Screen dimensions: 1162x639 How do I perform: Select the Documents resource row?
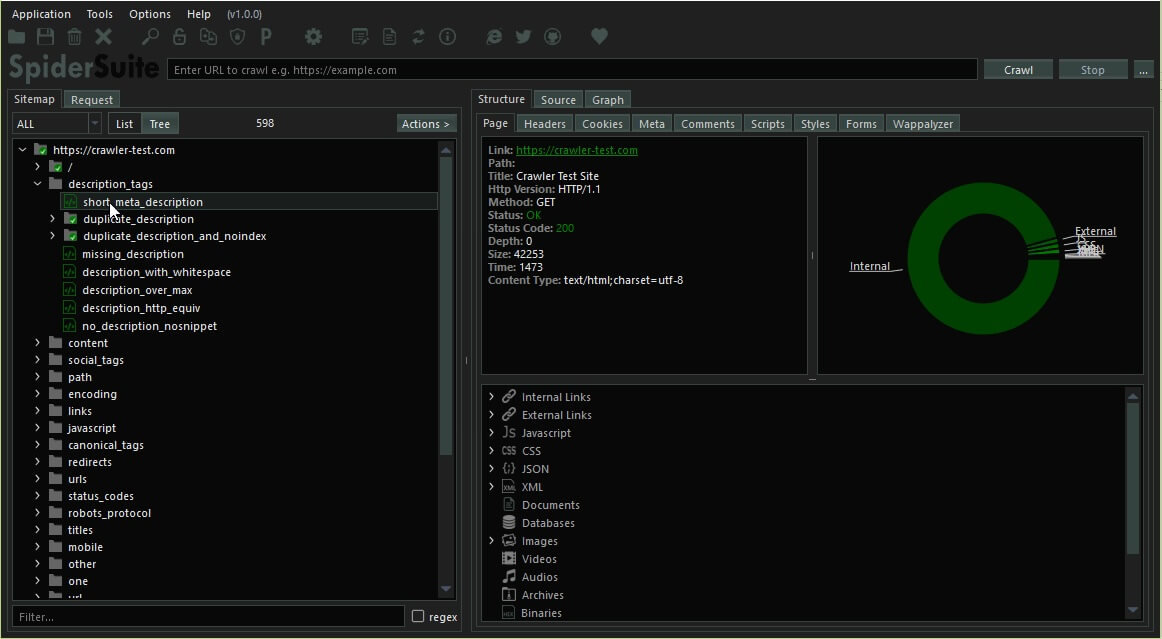point(551,505)
